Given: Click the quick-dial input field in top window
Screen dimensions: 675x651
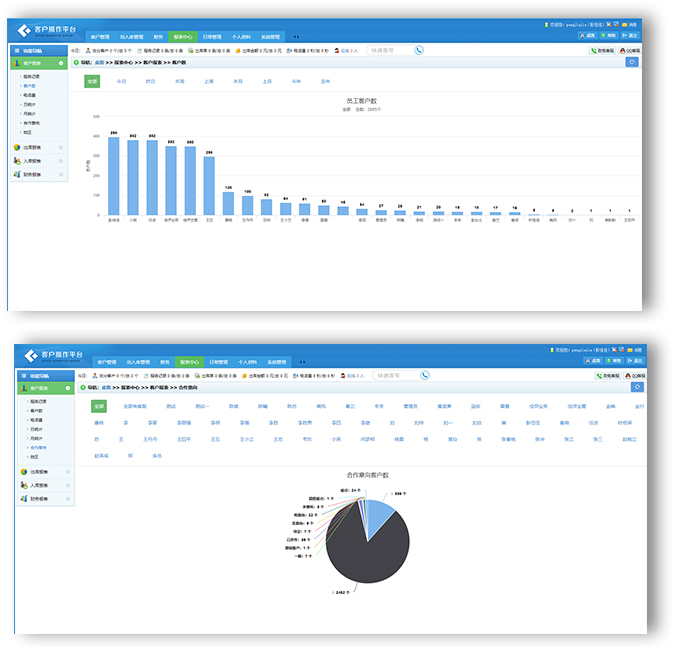Looking at the screenshot, I should click(x=385, y=50).
